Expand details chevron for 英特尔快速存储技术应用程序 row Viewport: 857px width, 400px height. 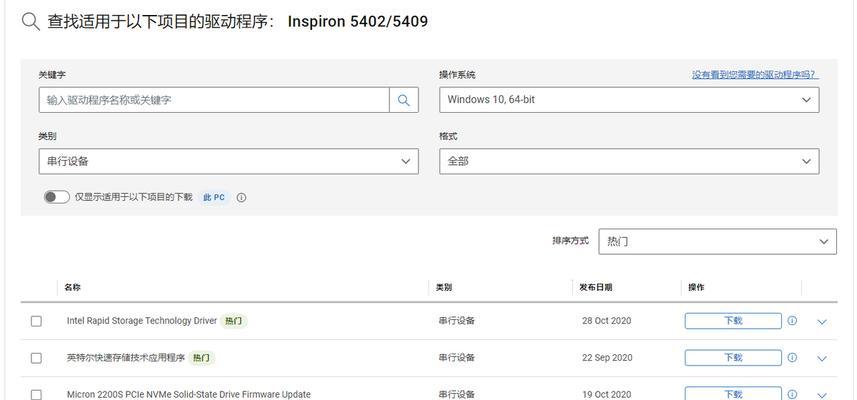point(821,358)
